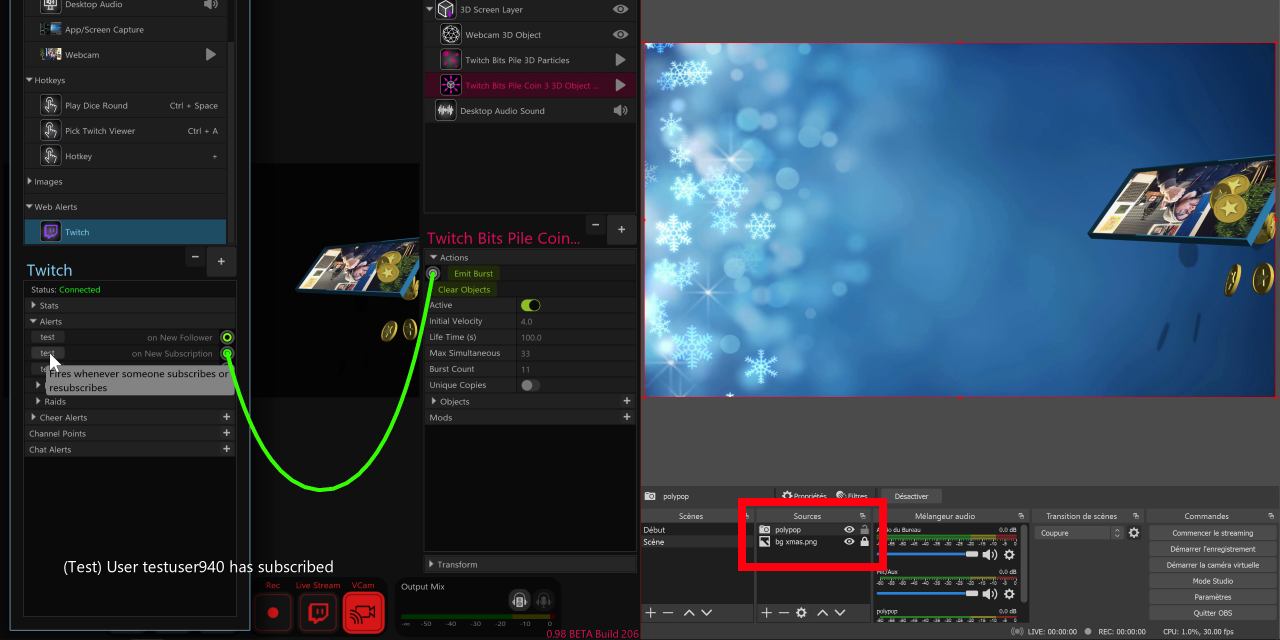1280x640 pixels.
Task: Lock the polypop source
Action: click(x=864, y=530)
